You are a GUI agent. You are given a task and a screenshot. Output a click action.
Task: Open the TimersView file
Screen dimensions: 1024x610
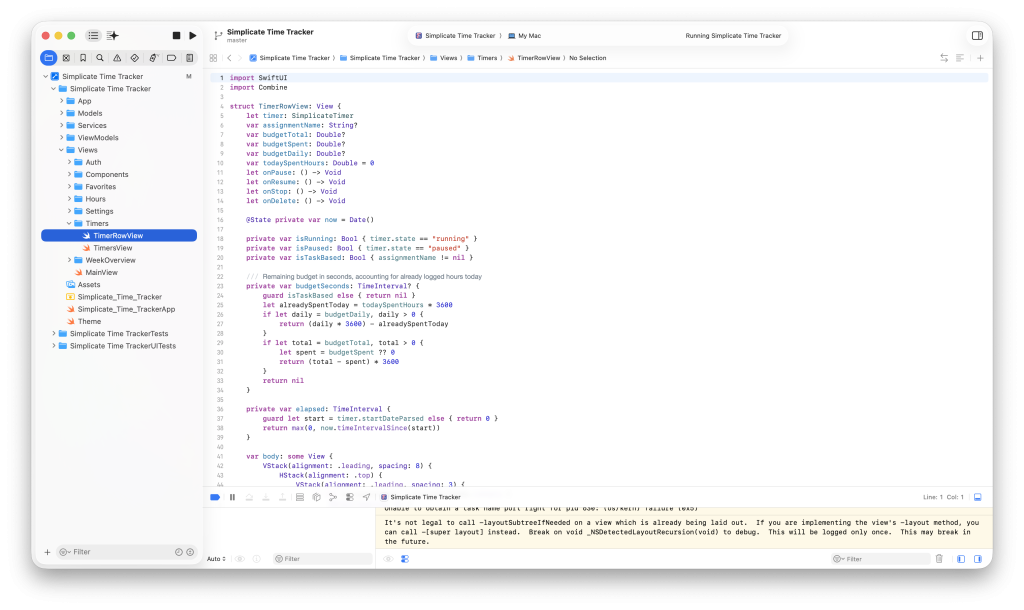coord(112,248)
